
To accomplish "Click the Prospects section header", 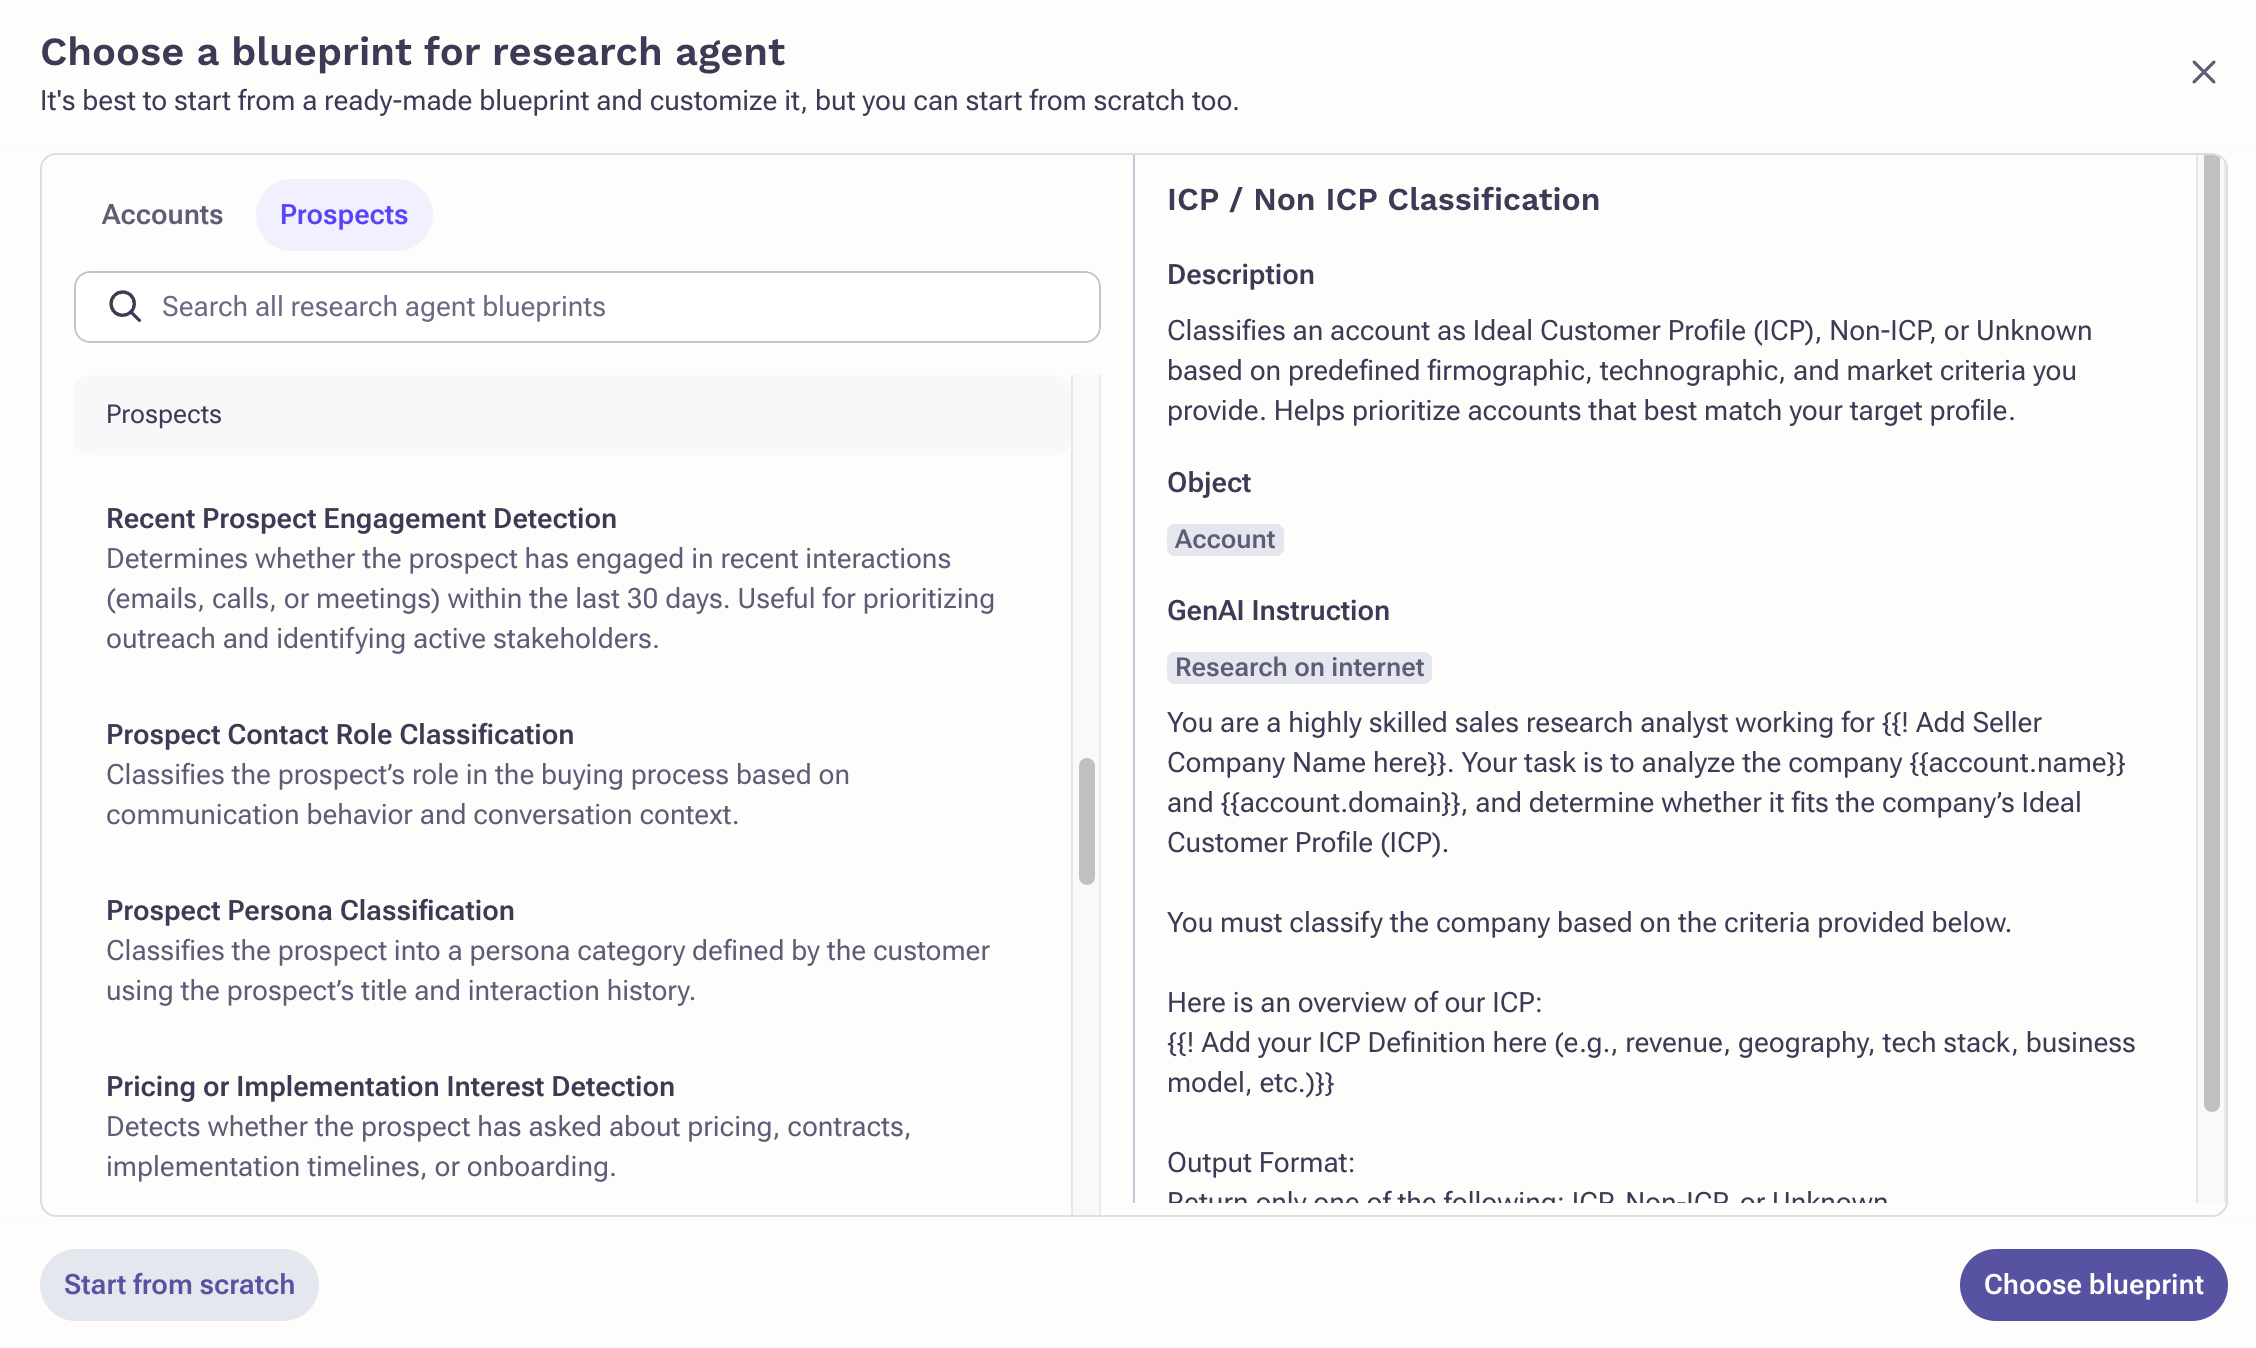I will 163,413.
